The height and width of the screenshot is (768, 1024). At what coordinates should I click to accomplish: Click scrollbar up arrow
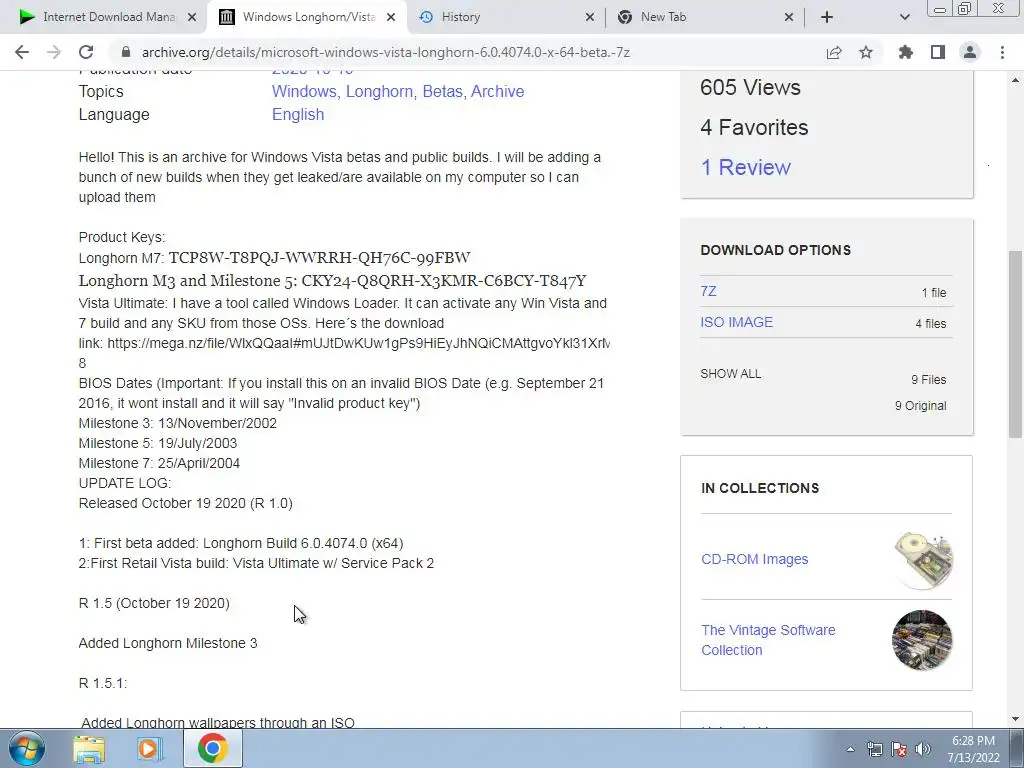1016,80
